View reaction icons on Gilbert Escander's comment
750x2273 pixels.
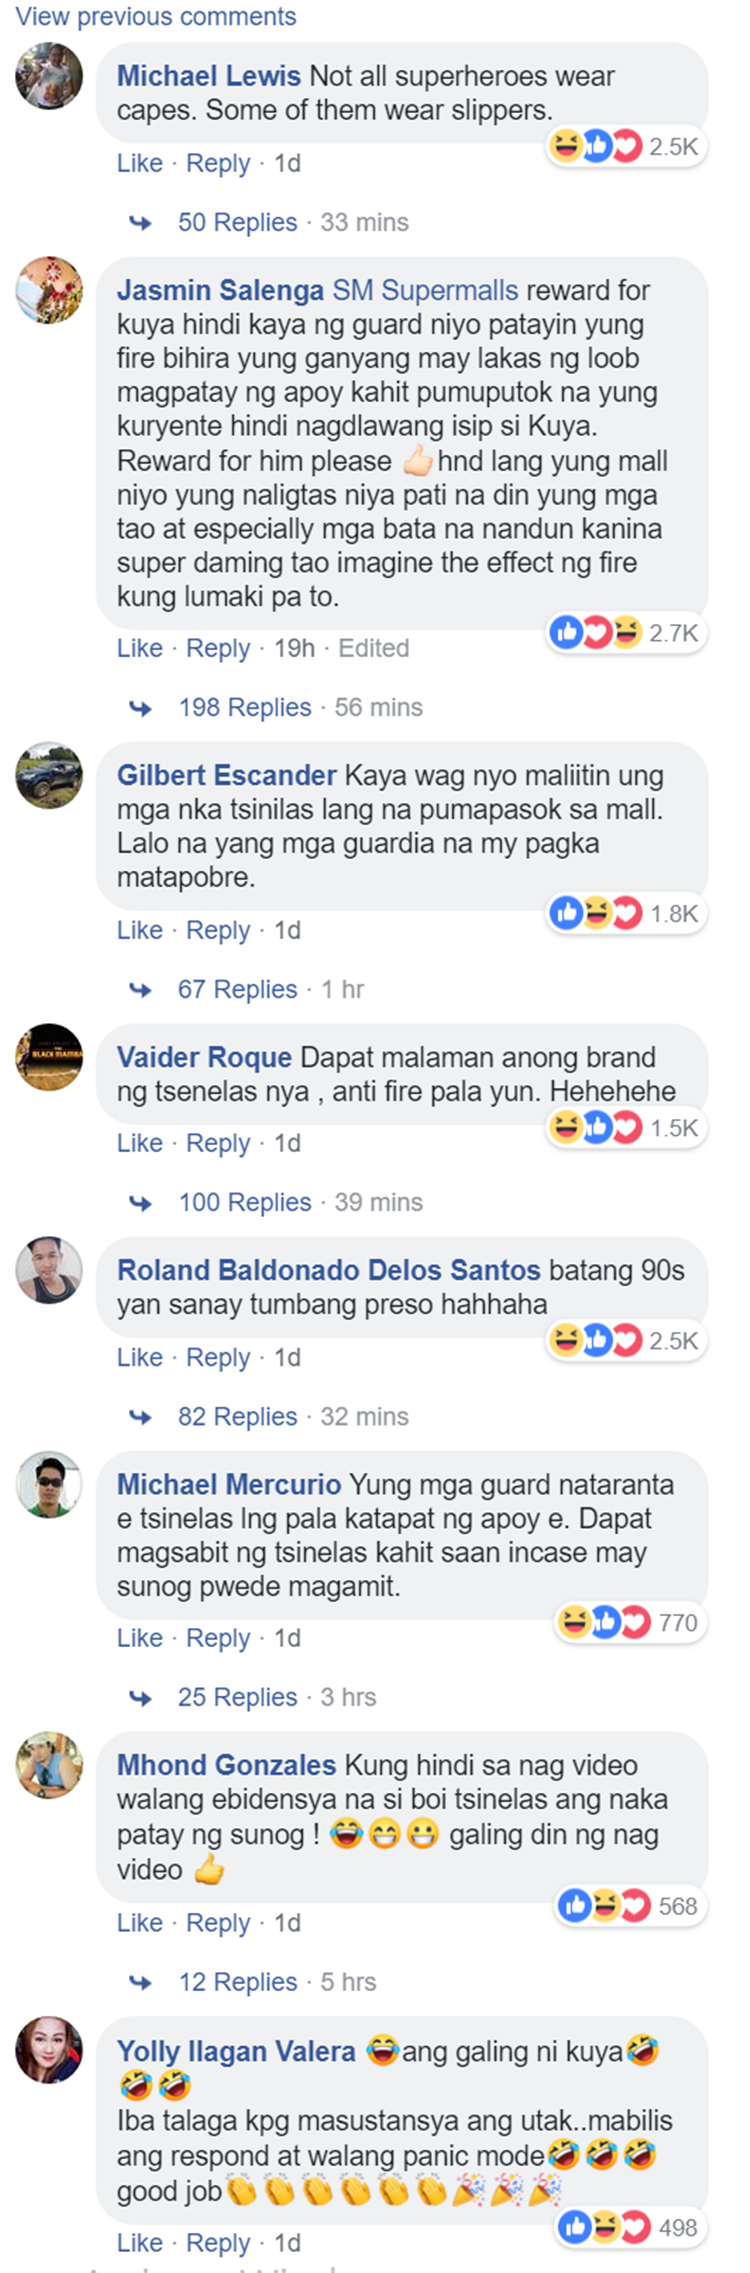pos(595,913)
